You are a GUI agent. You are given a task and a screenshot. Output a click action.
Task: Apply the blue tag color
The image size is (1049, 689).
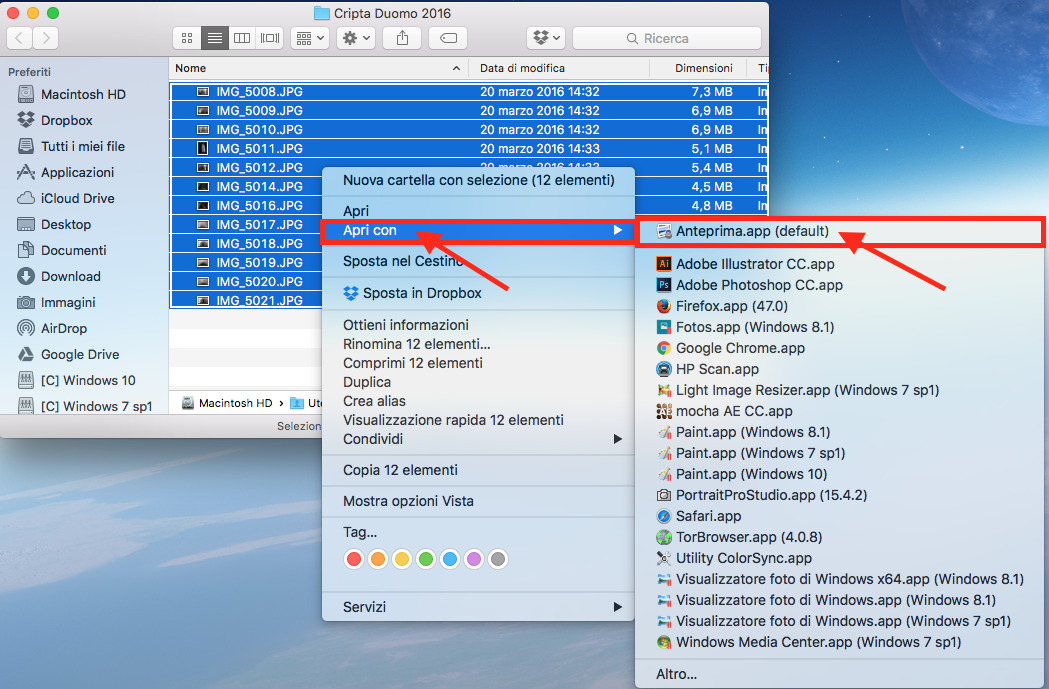click(450, 559)
